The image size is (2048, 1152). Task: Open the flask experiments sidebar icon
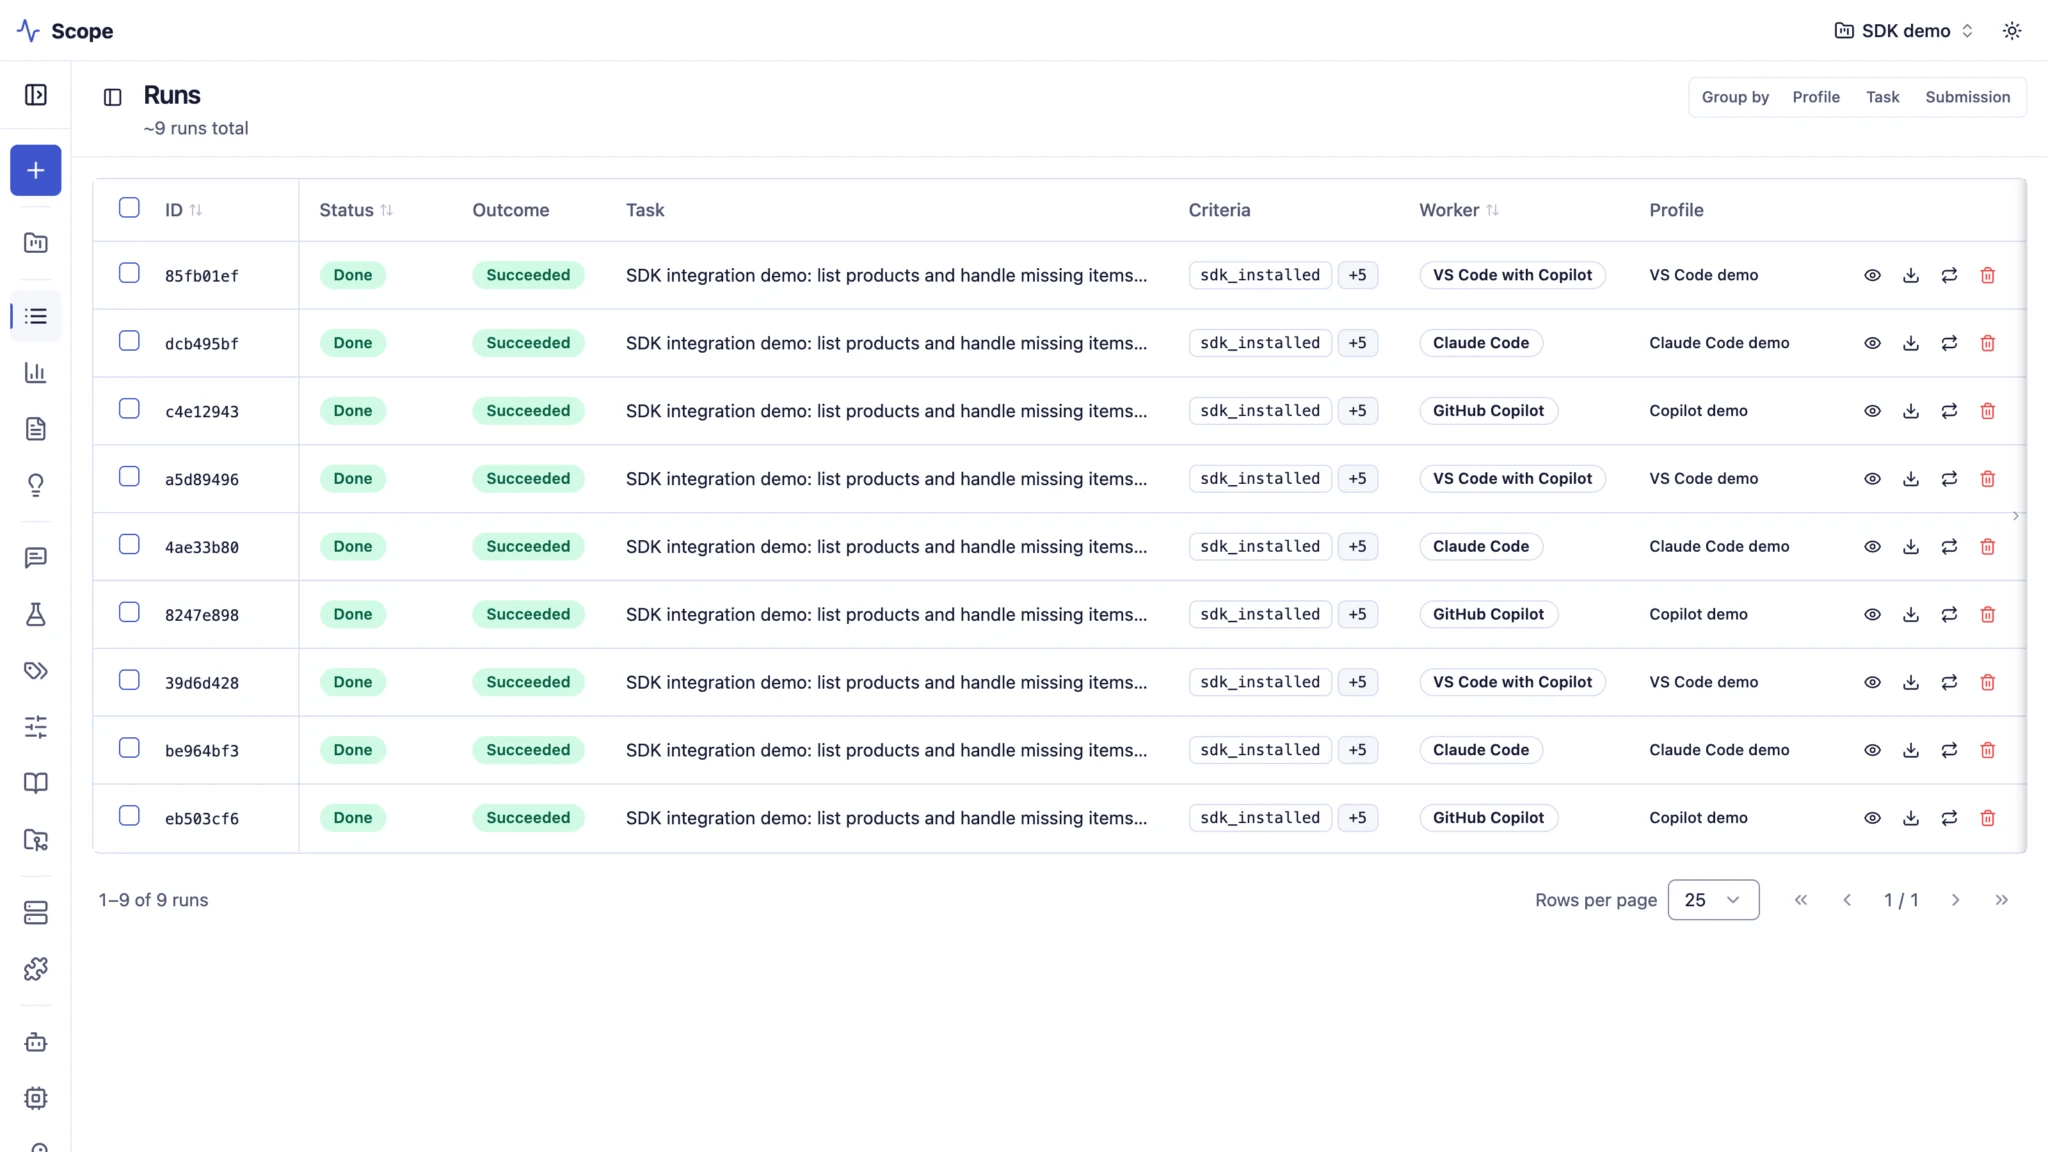coord(35,614)
